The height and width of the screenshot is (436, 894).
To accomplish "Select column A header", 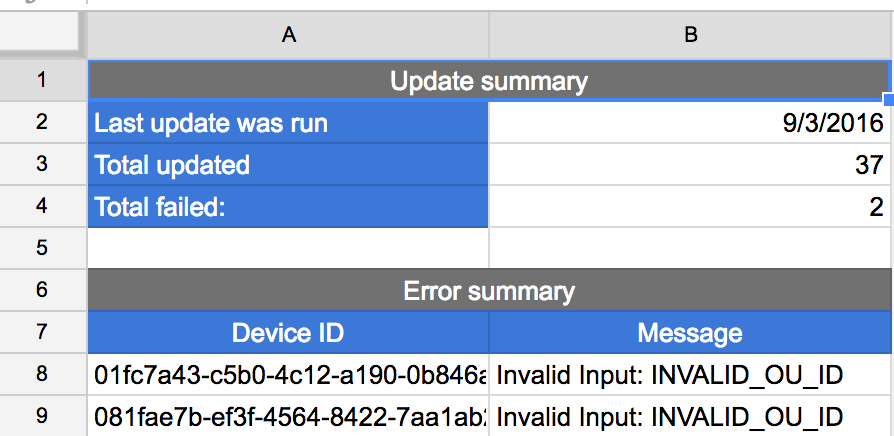I will point(288,35).
